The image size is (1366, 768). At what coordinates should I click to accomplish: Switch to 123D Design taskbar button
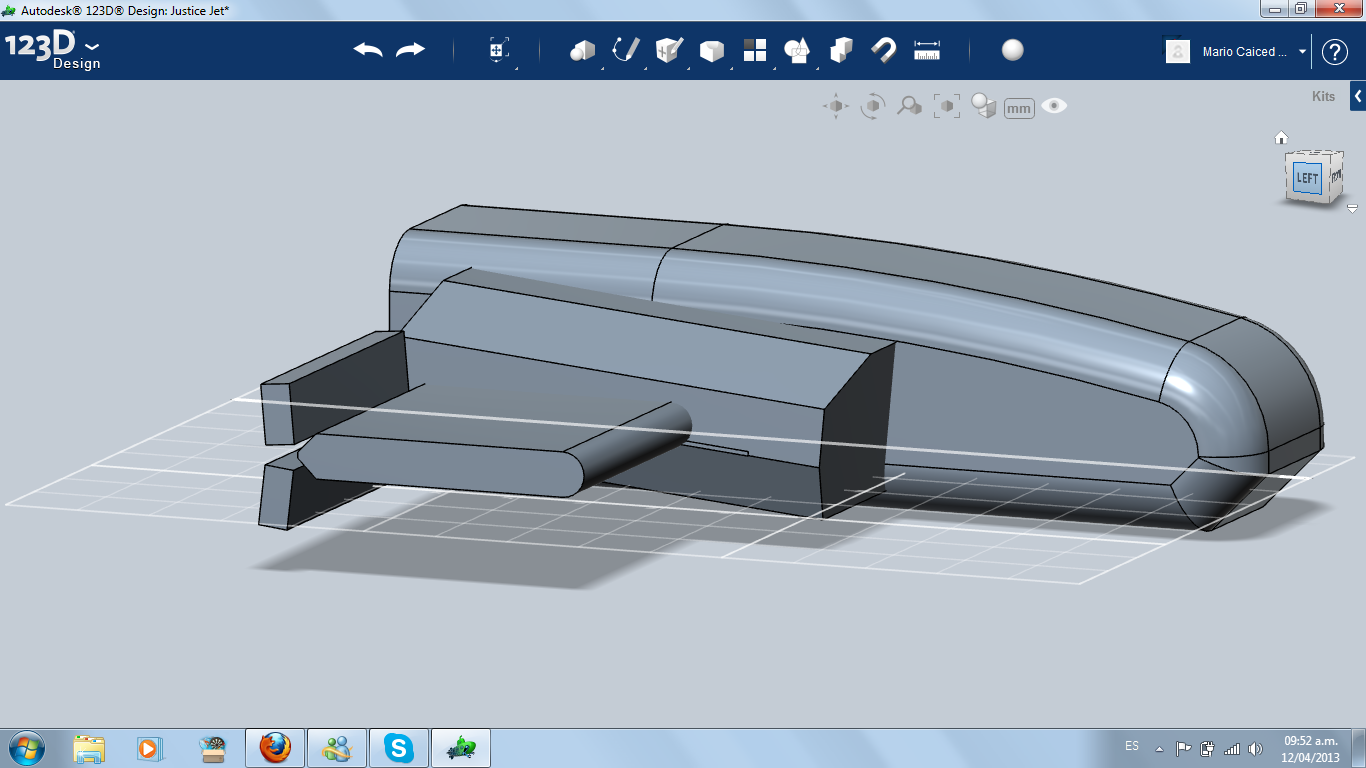tap(461, 748)
